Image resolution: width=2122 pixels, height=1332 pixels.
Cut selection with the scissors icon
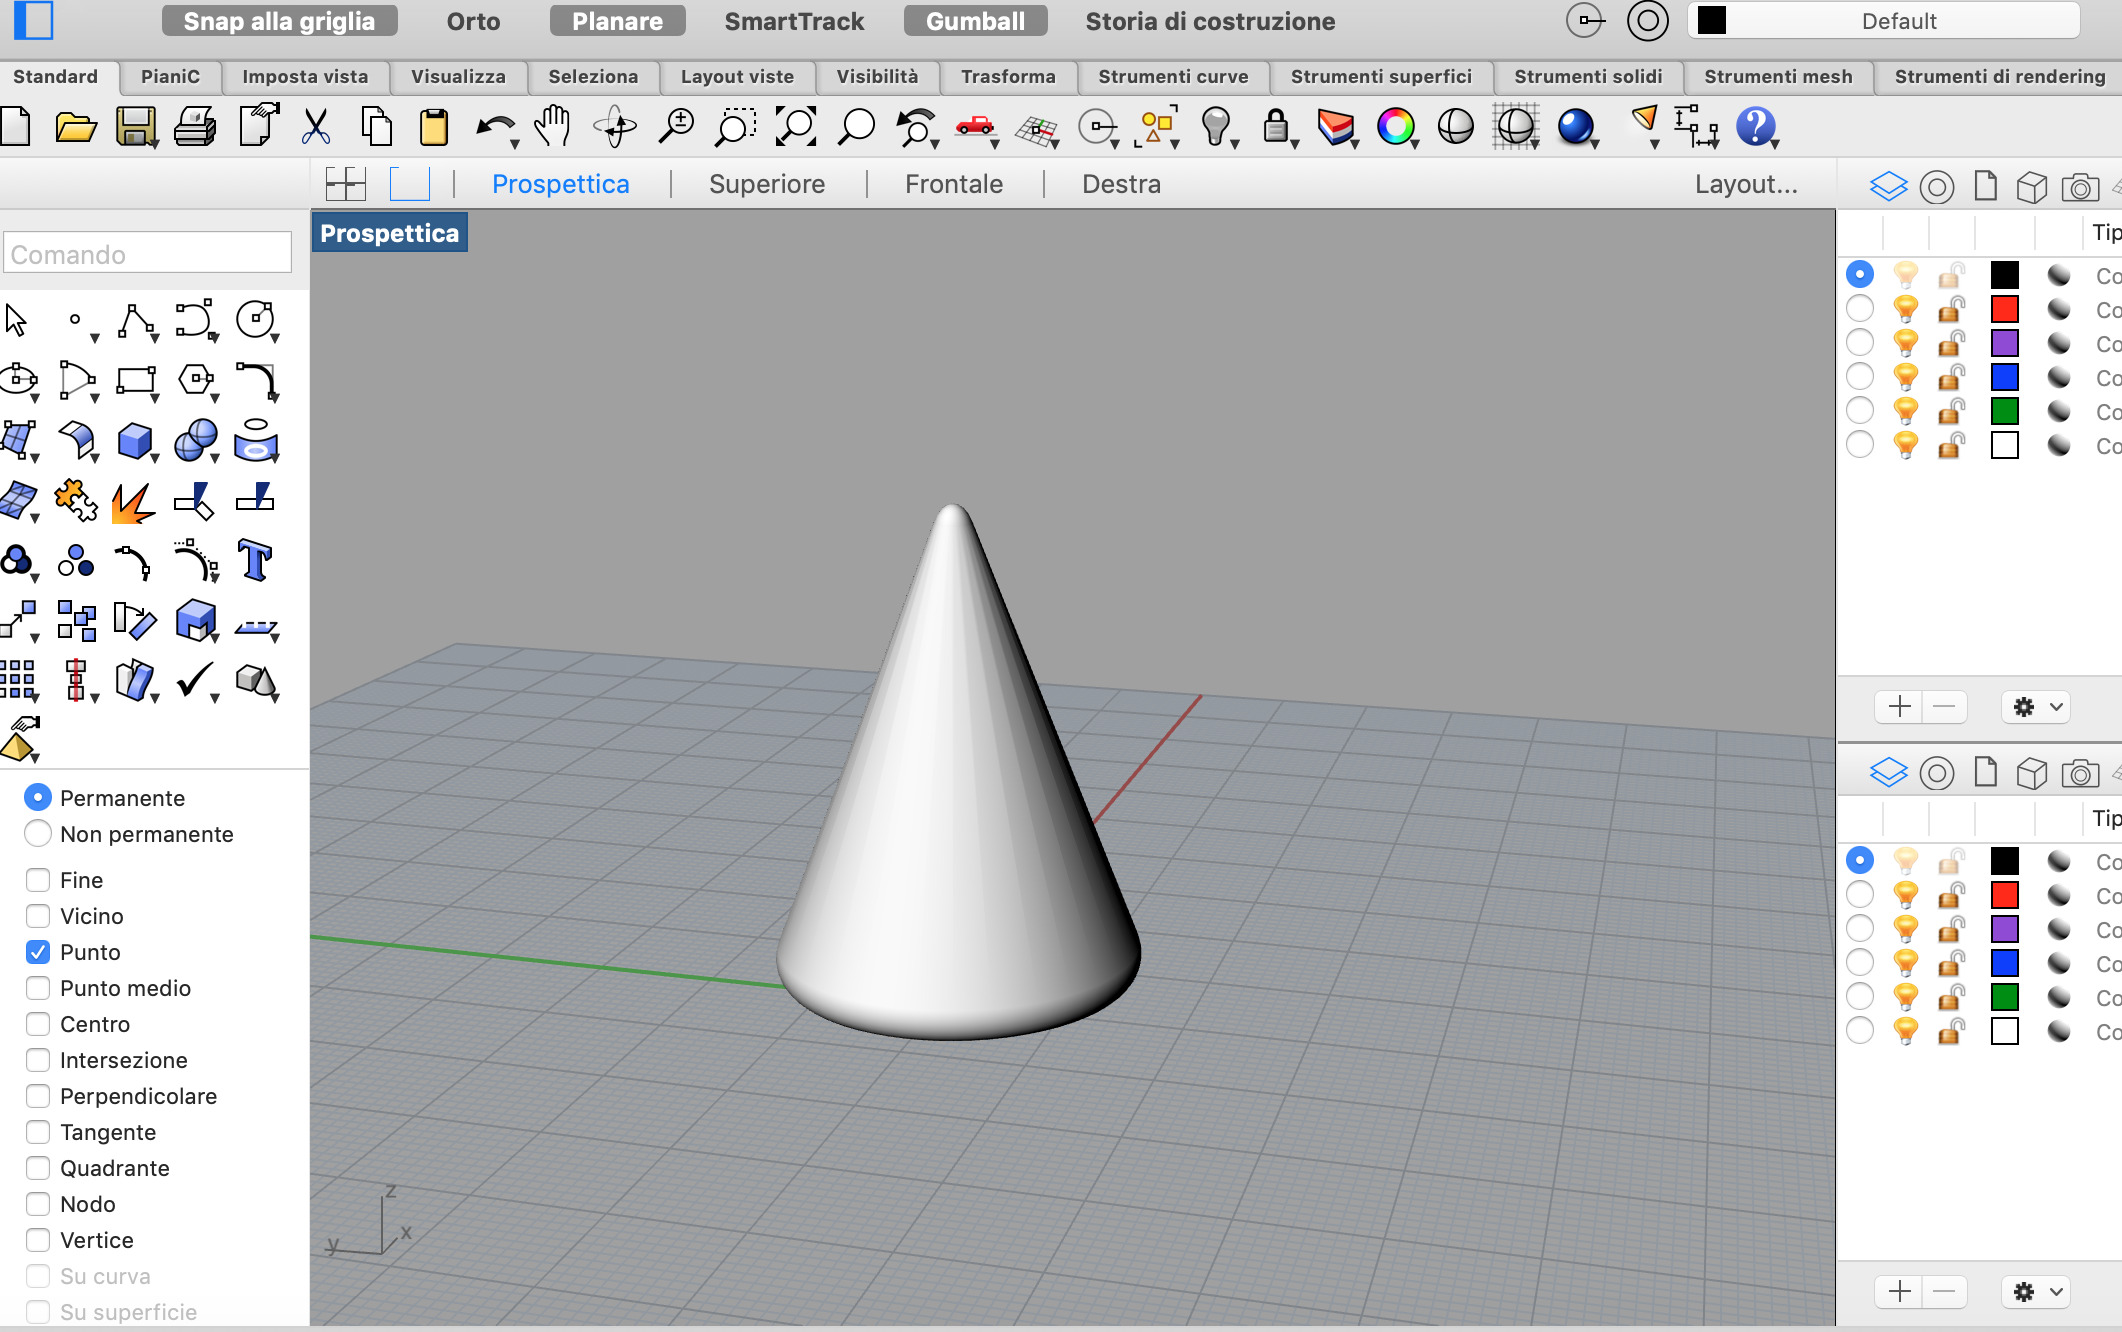316,127
